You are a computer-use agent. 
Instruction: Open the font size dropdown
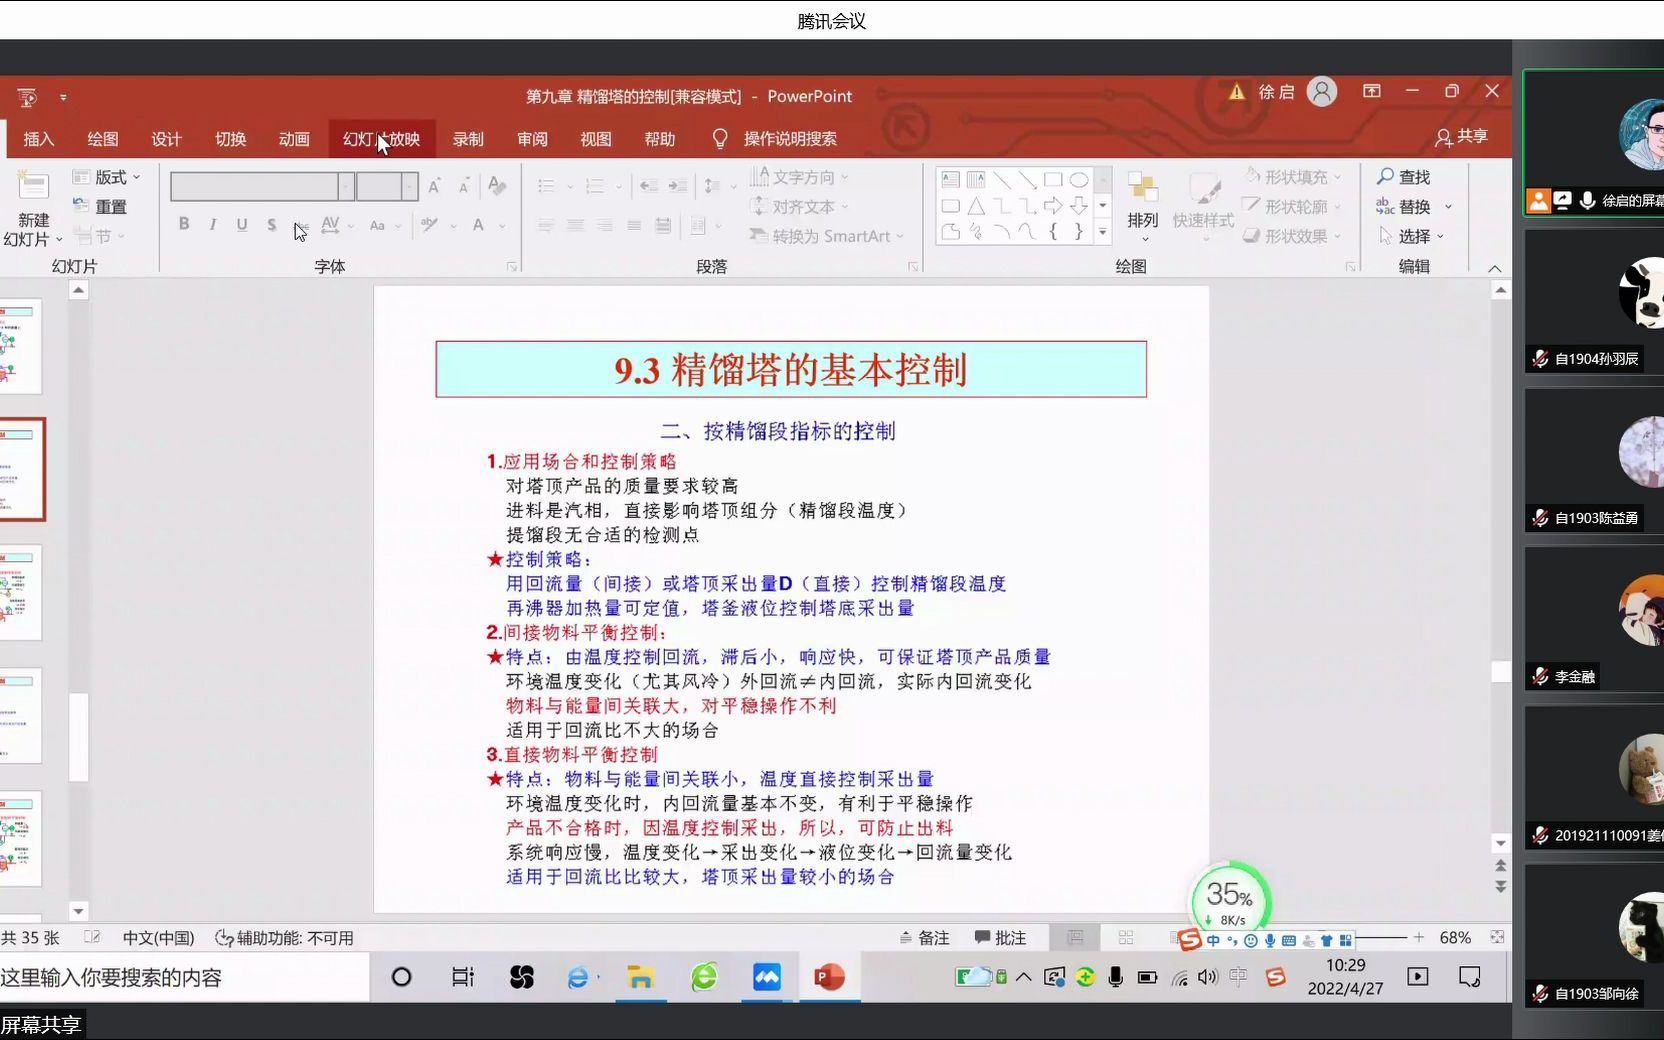pos(409,186)
